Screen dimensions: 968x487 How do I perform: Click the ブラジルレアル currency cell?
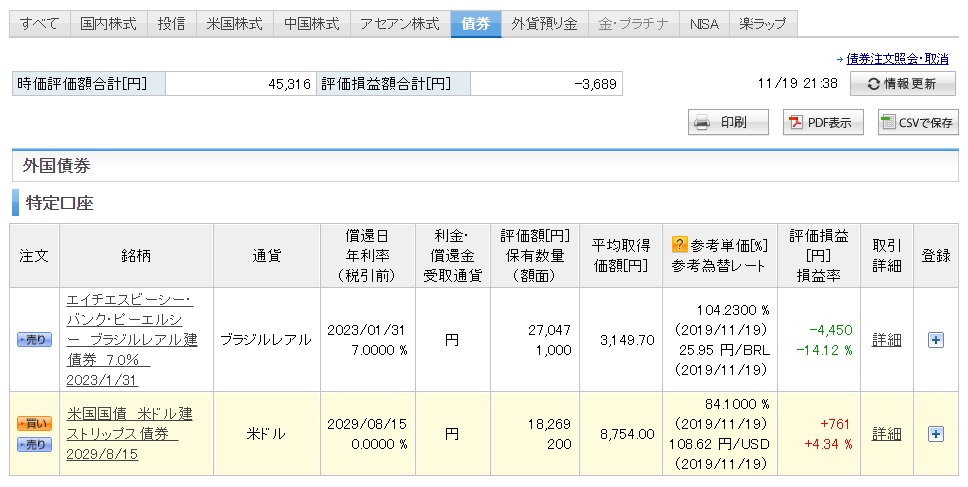coord(266,340)
